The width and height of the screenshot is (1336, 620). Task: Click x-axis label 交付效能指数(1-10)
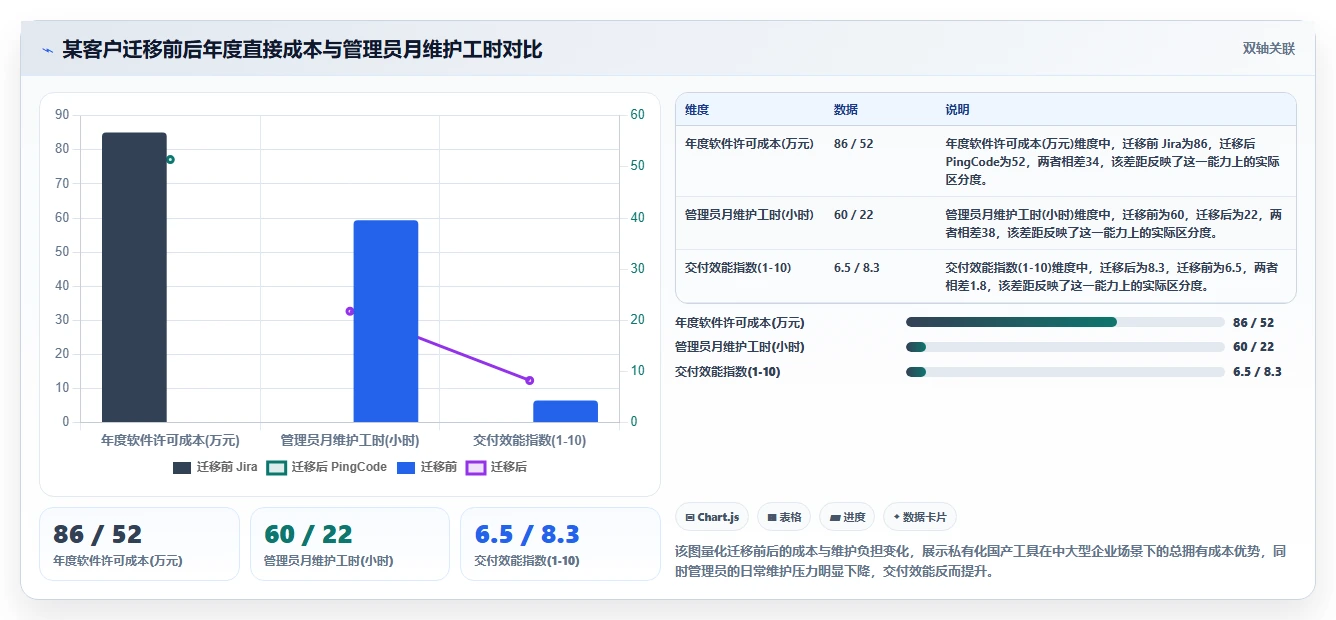529,440
